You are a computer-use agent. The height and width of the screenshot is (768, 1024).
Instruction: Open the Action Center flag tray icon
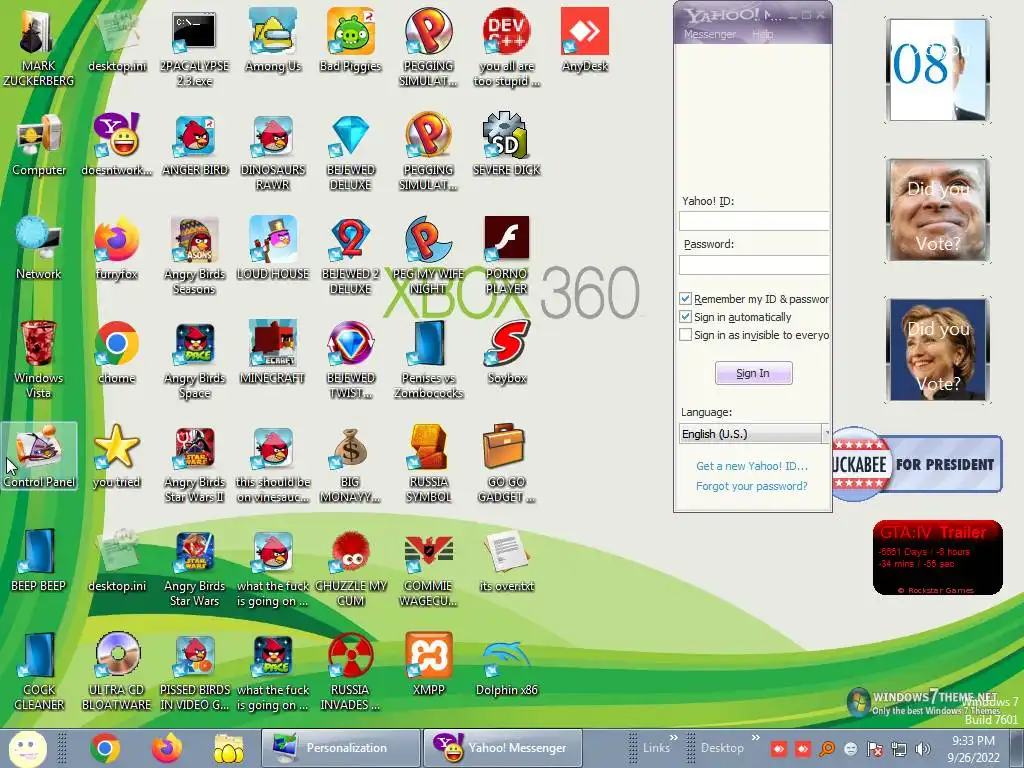[874, 748]
